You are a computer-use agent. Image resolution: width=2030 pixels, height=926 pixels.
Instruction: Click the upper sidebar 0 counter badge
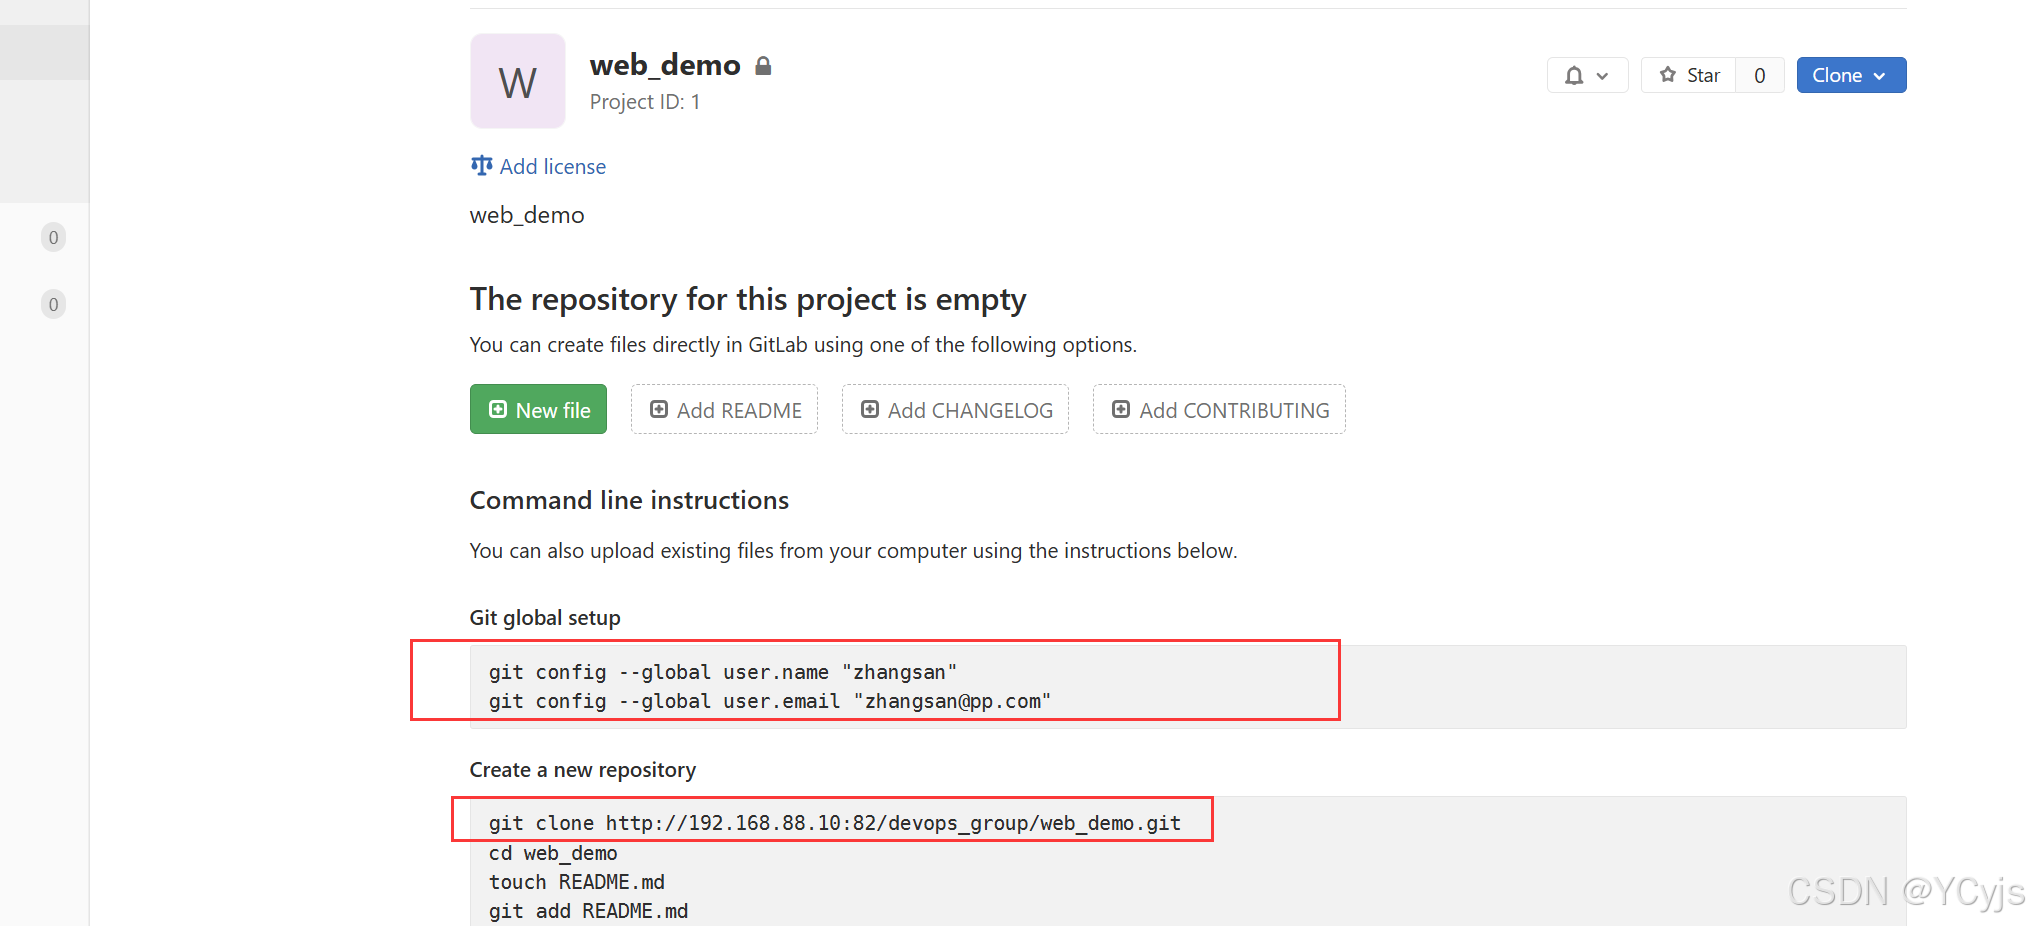click(x=54, y=237)
